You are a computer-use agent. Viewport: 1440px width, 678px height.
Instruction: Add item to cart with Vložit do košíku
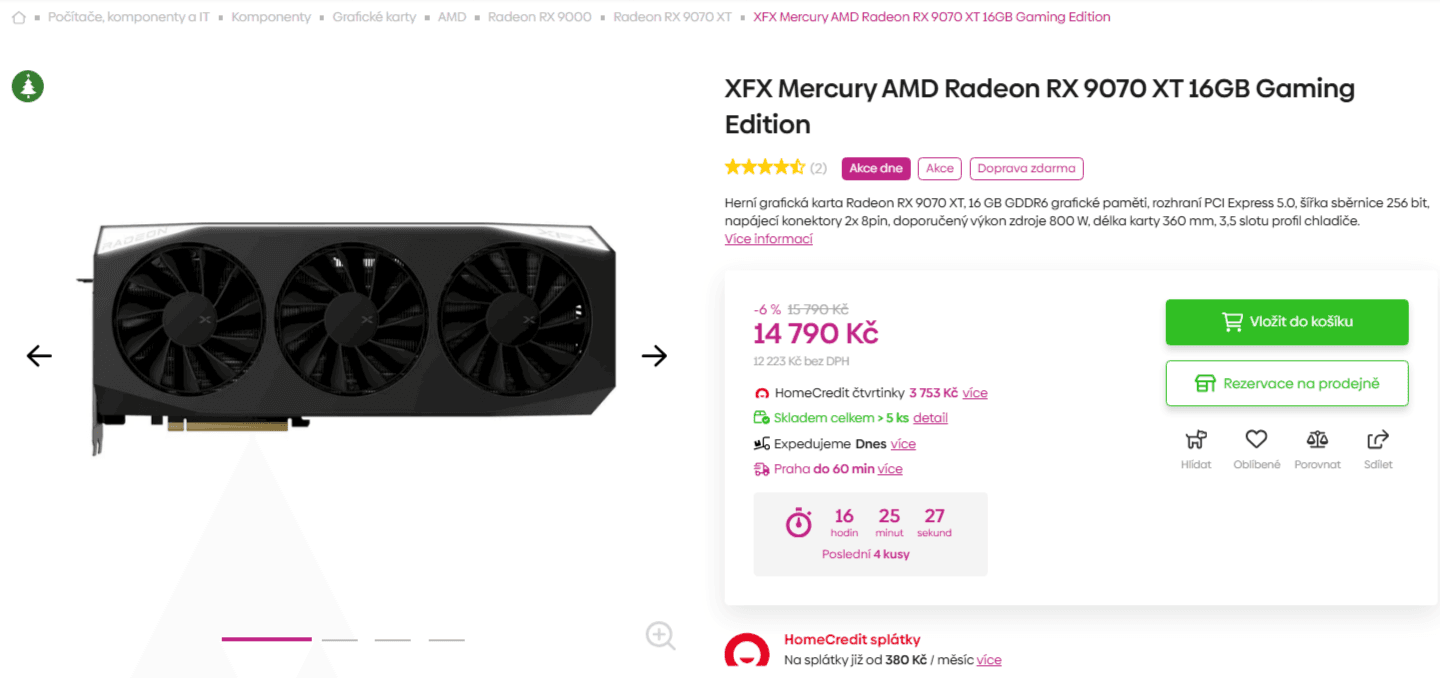1287,321
